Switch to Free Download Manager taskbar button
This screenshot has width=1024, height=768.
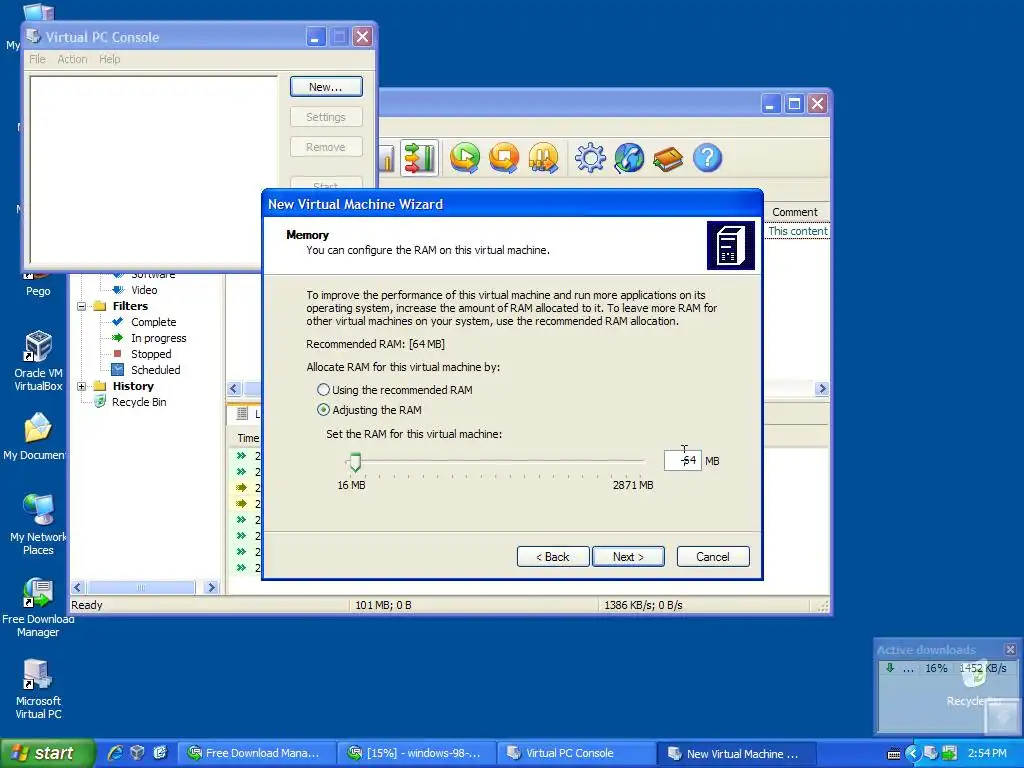coord(259,753)
